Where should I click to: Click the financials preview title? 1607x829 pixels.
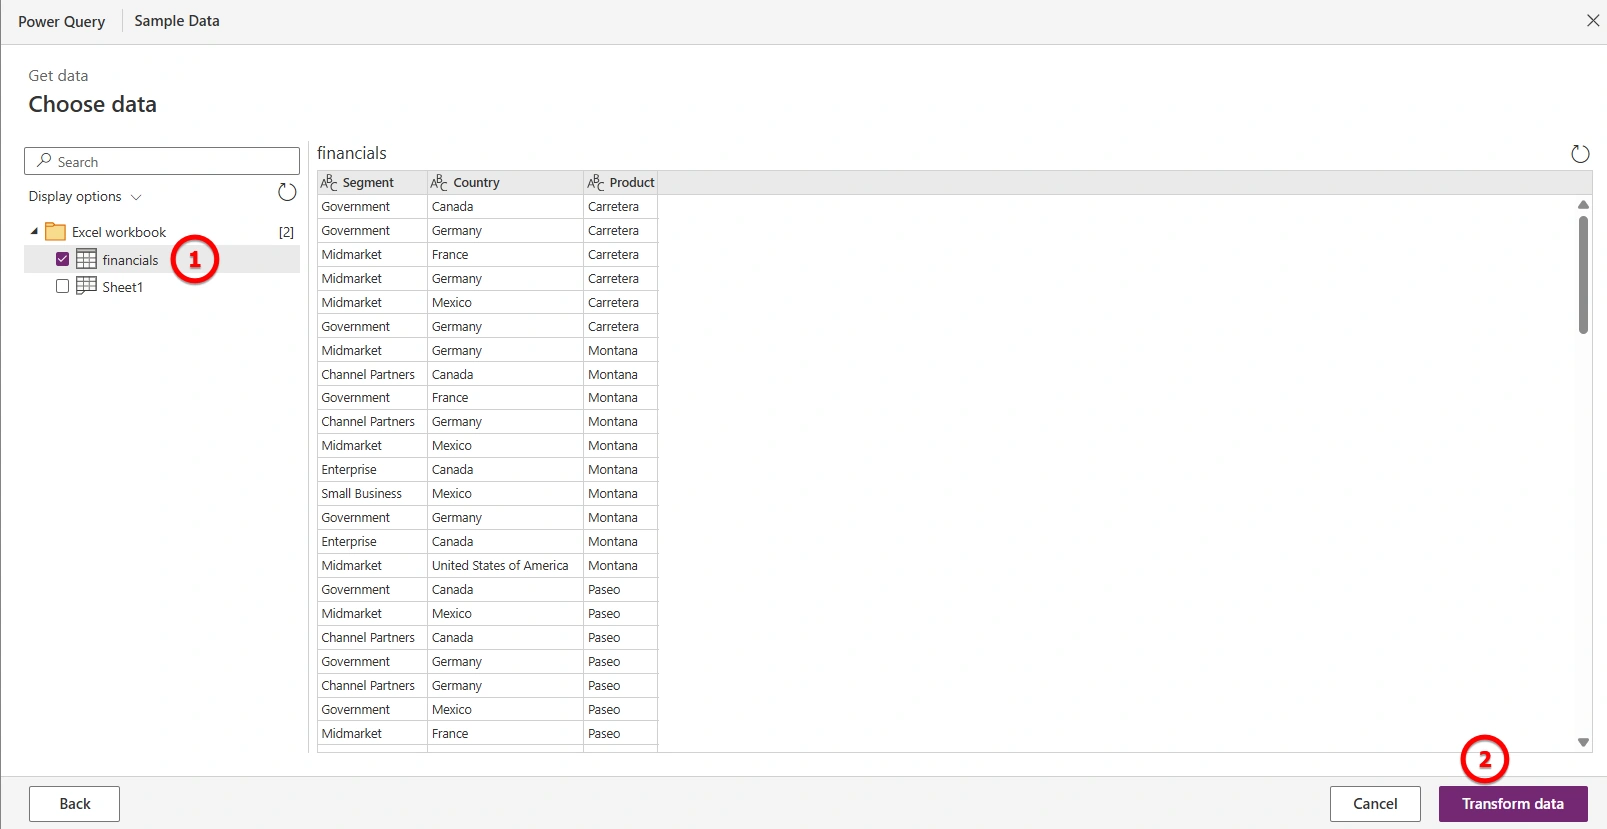(x=352, y=153)
